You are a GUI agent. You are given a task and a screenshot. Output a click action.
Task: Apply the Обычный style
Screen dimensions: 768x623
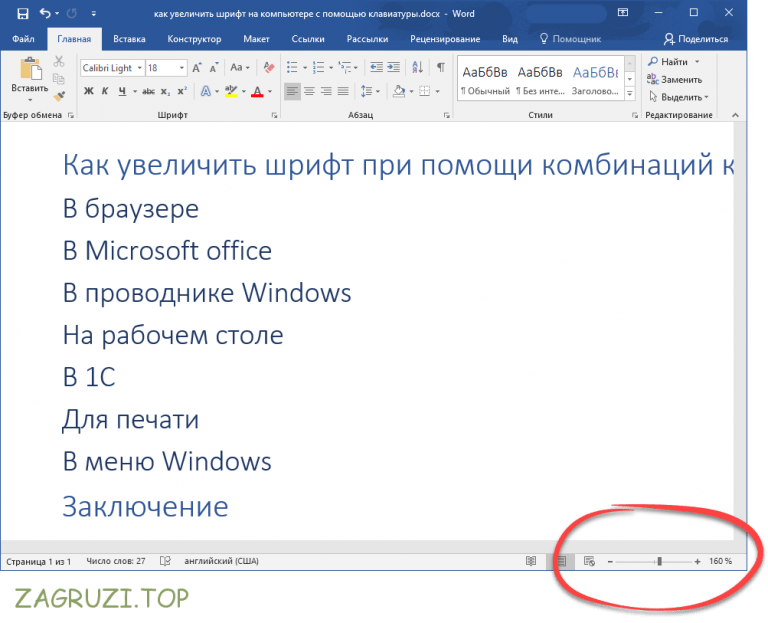coord(485,80)
